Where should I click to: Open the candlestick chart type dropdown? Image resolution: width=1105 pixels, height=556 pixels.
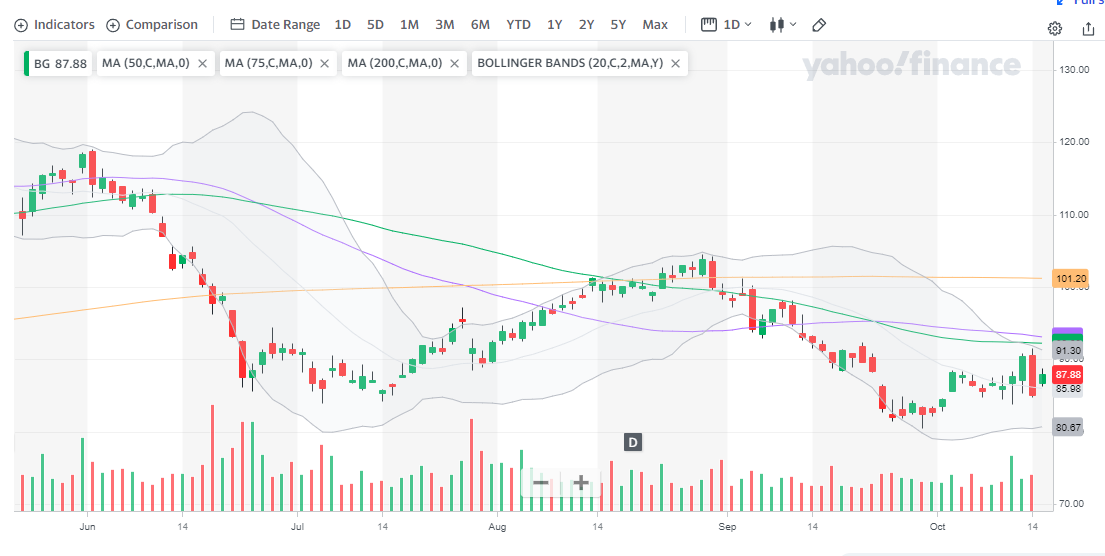pyautogui.click(x=782, y=24)
